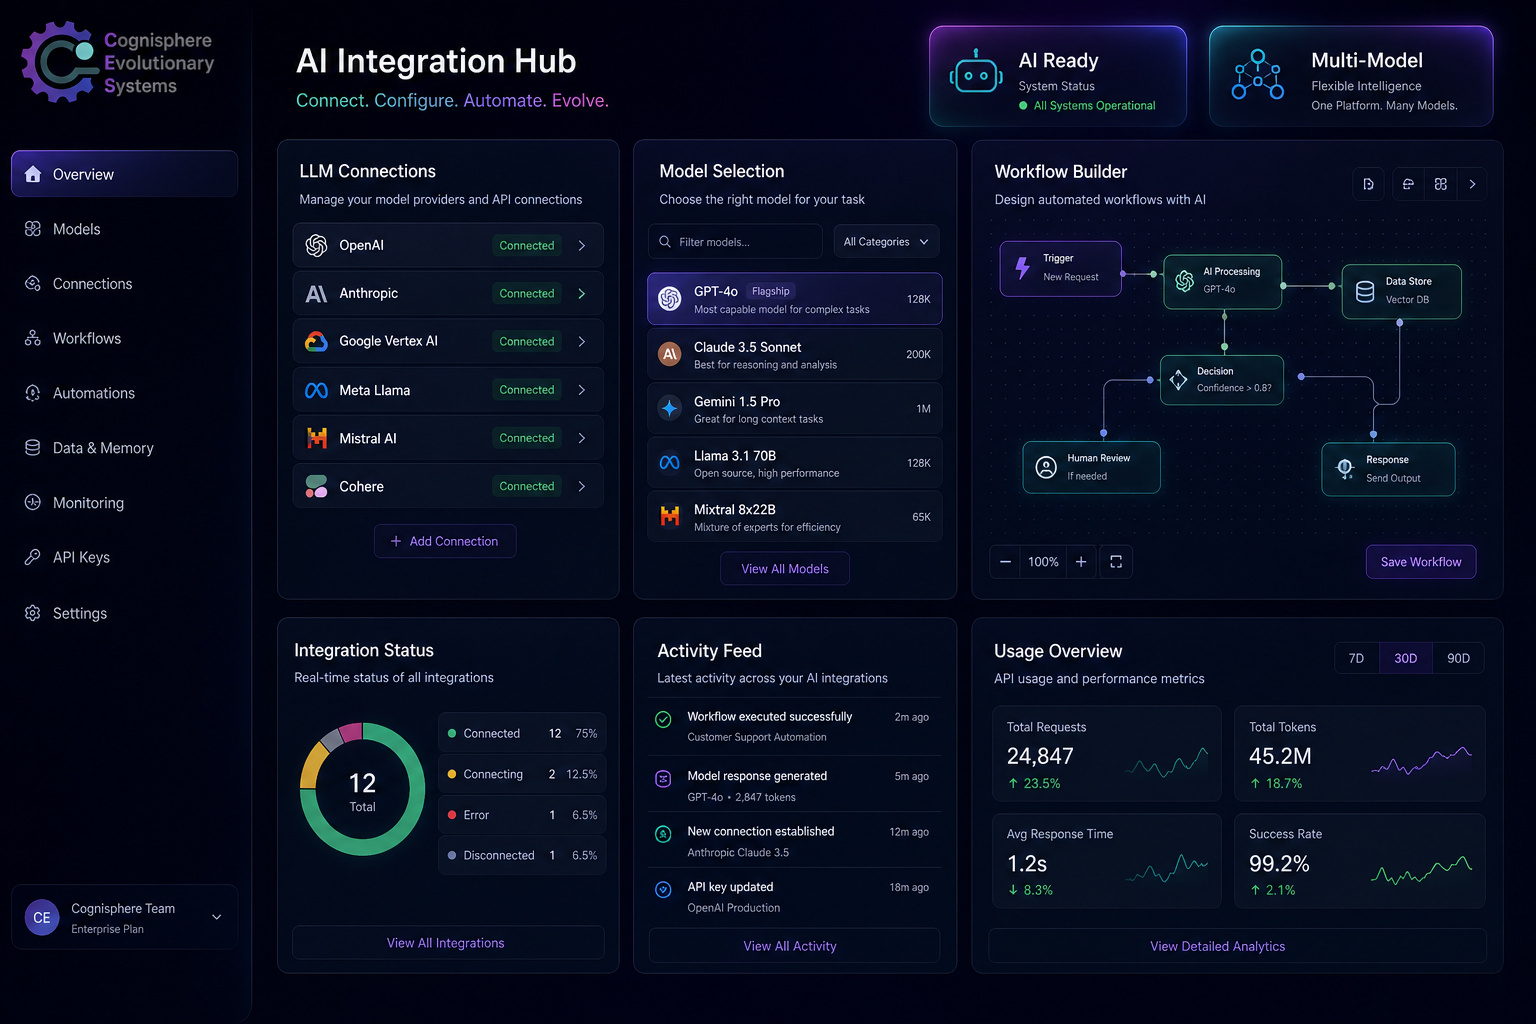Image resolution: width=1536 pixels, height=1024 pixels.
Task: Click the Cohere logo
Action: click(317, 486)
